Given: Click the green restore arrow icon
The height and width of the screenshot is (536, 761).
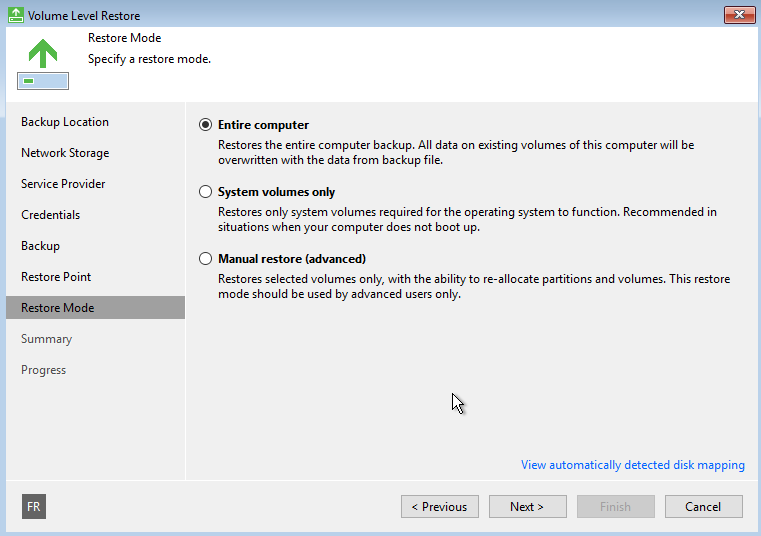Looking at the screenshot, I should [x=43, y=64].
